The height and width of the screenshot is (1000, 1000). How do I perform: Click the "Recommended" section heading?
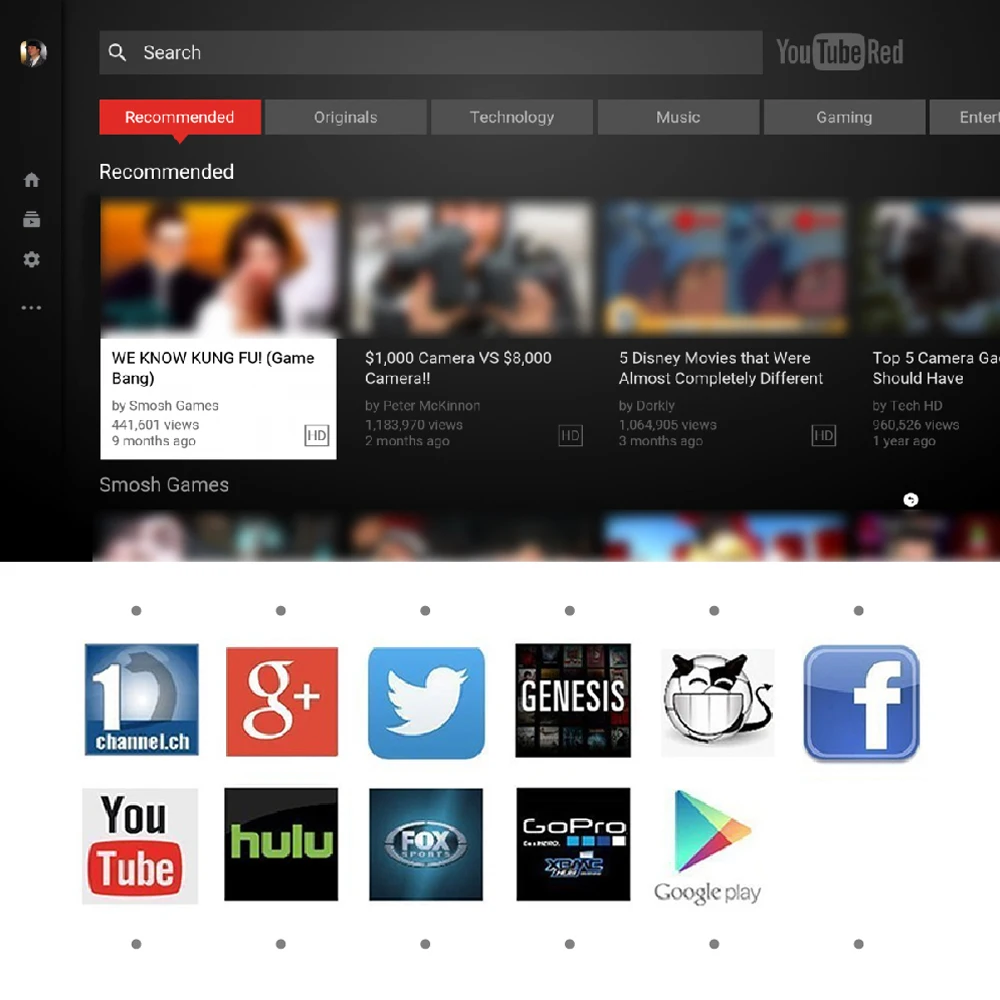166,172
